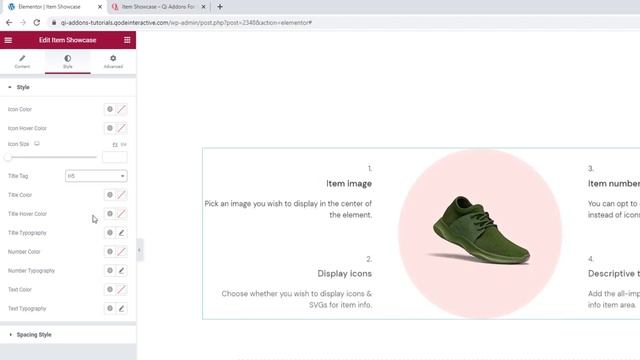Reload the browser page
This screenshot has width=640, height=360.
[37, 22]
